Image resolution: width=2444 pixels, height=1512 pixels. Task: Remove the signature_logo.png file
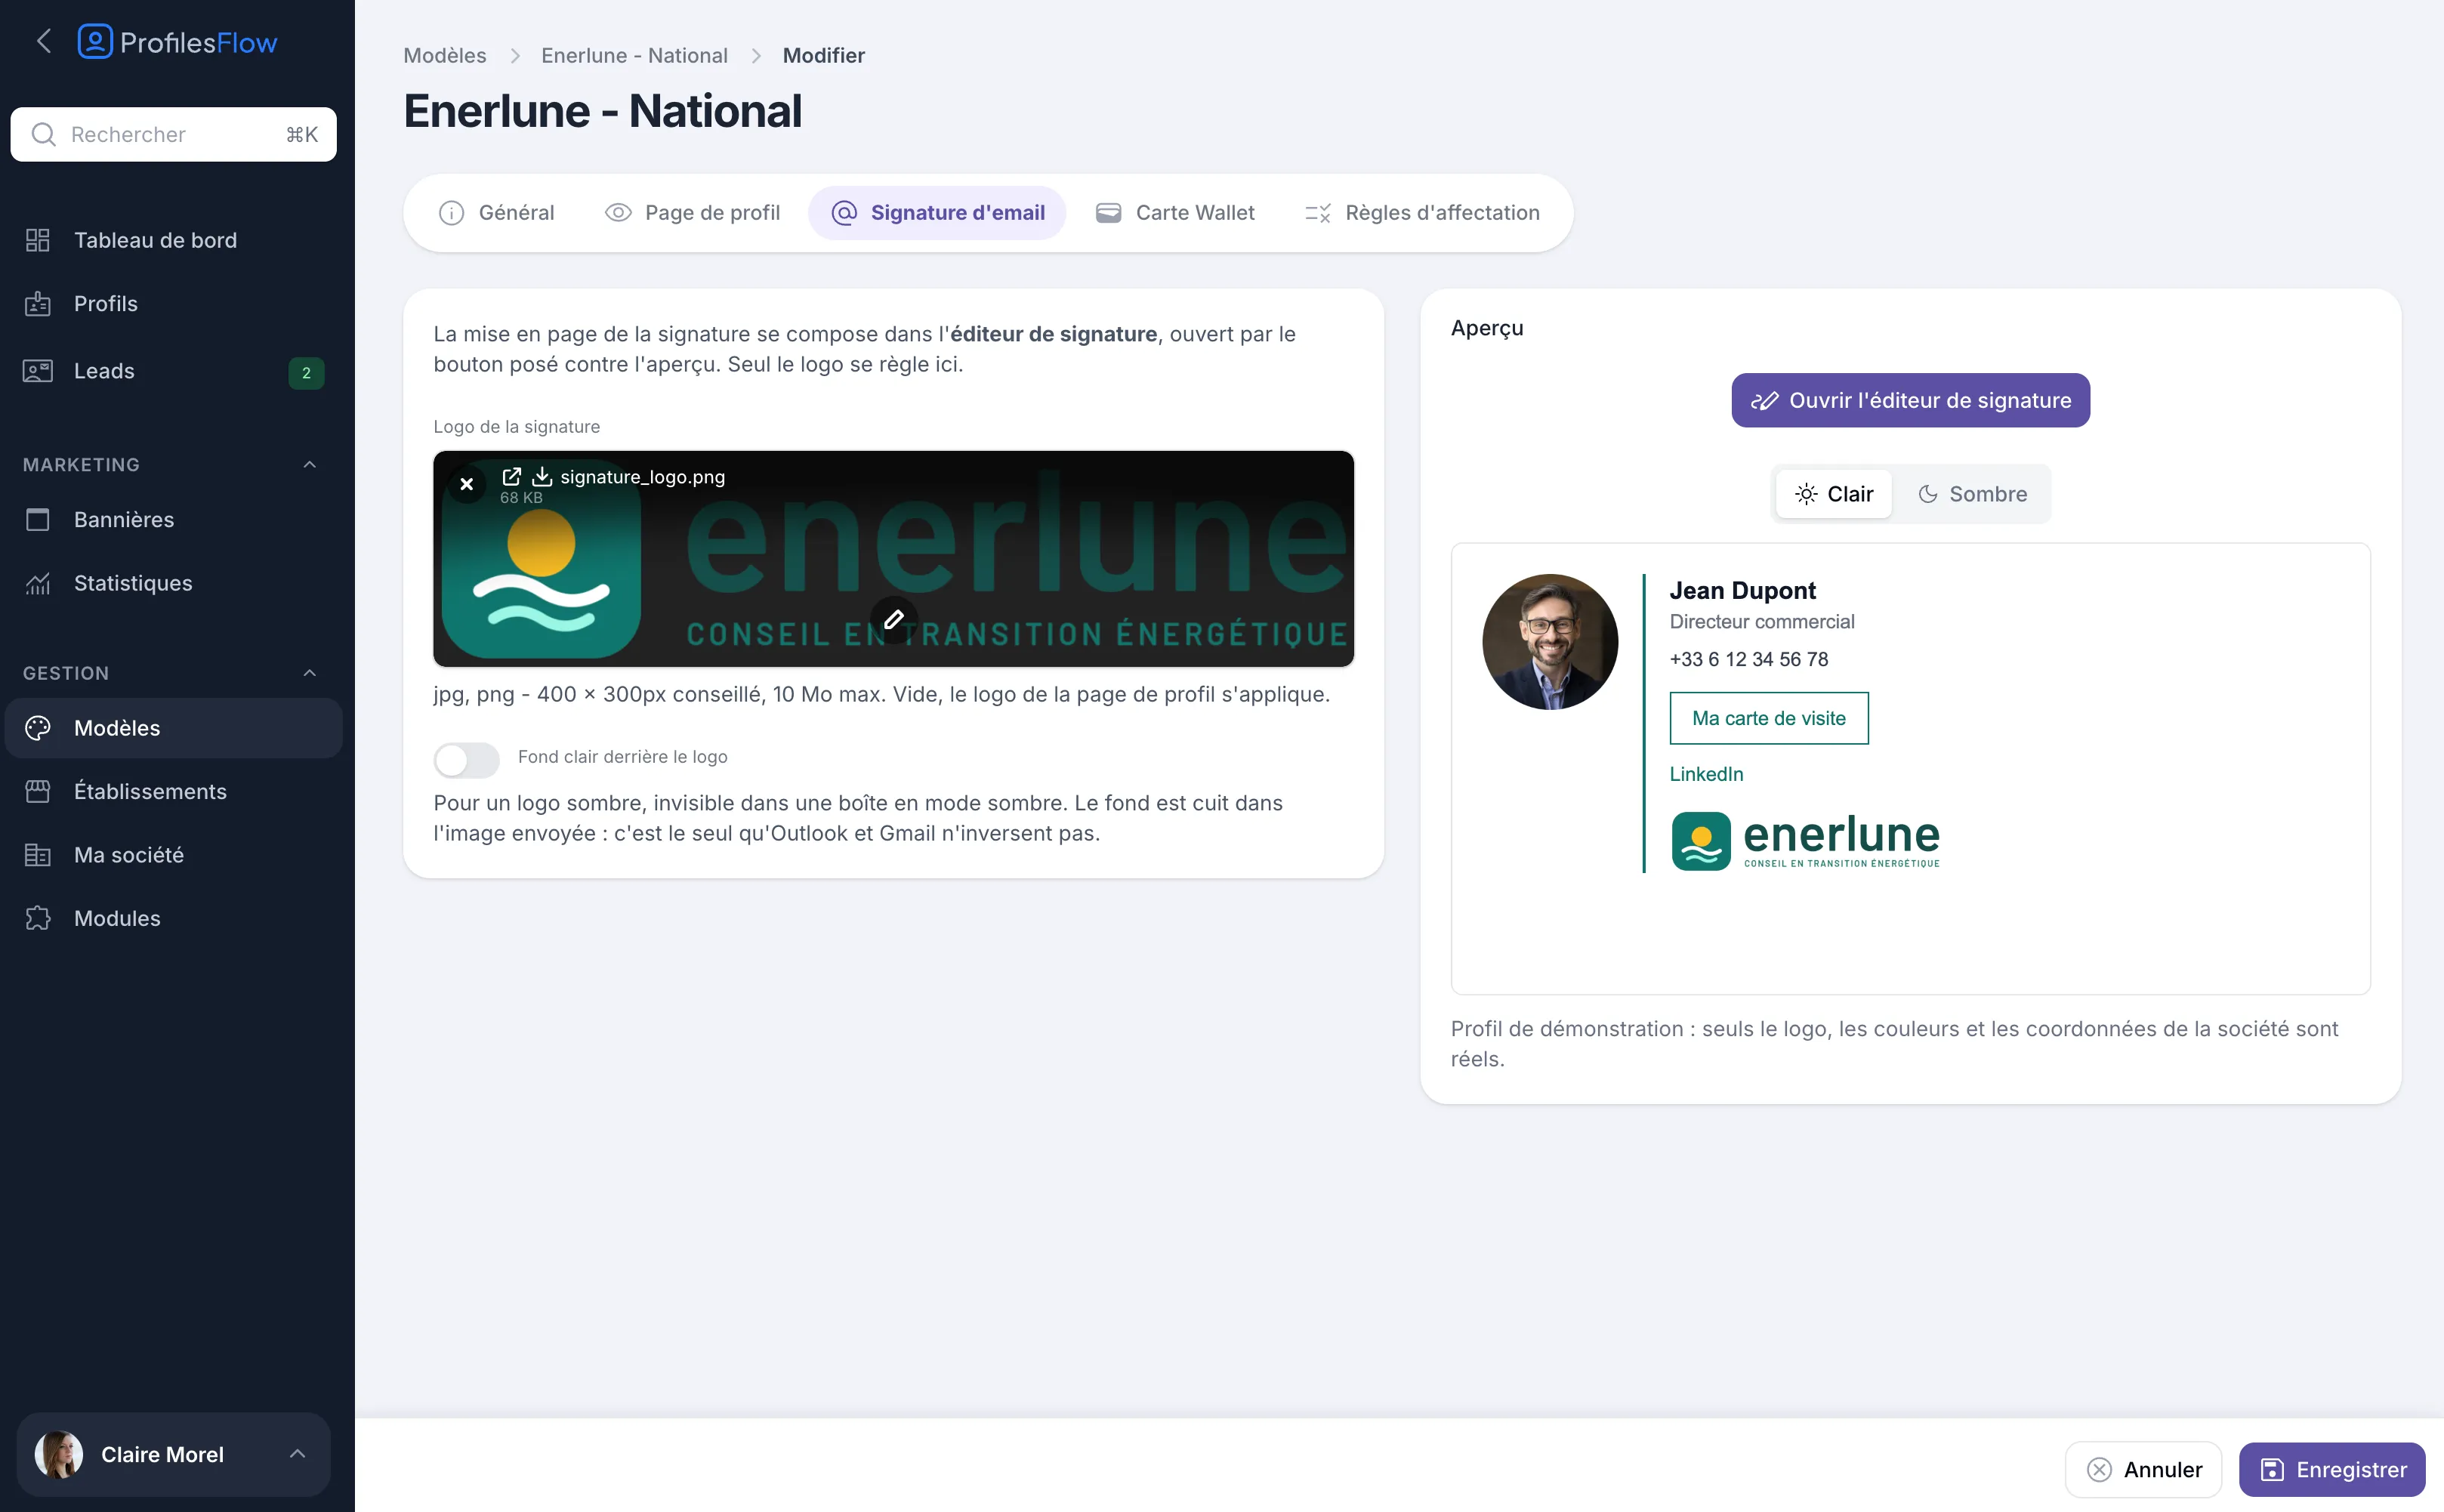pos(466,484)
